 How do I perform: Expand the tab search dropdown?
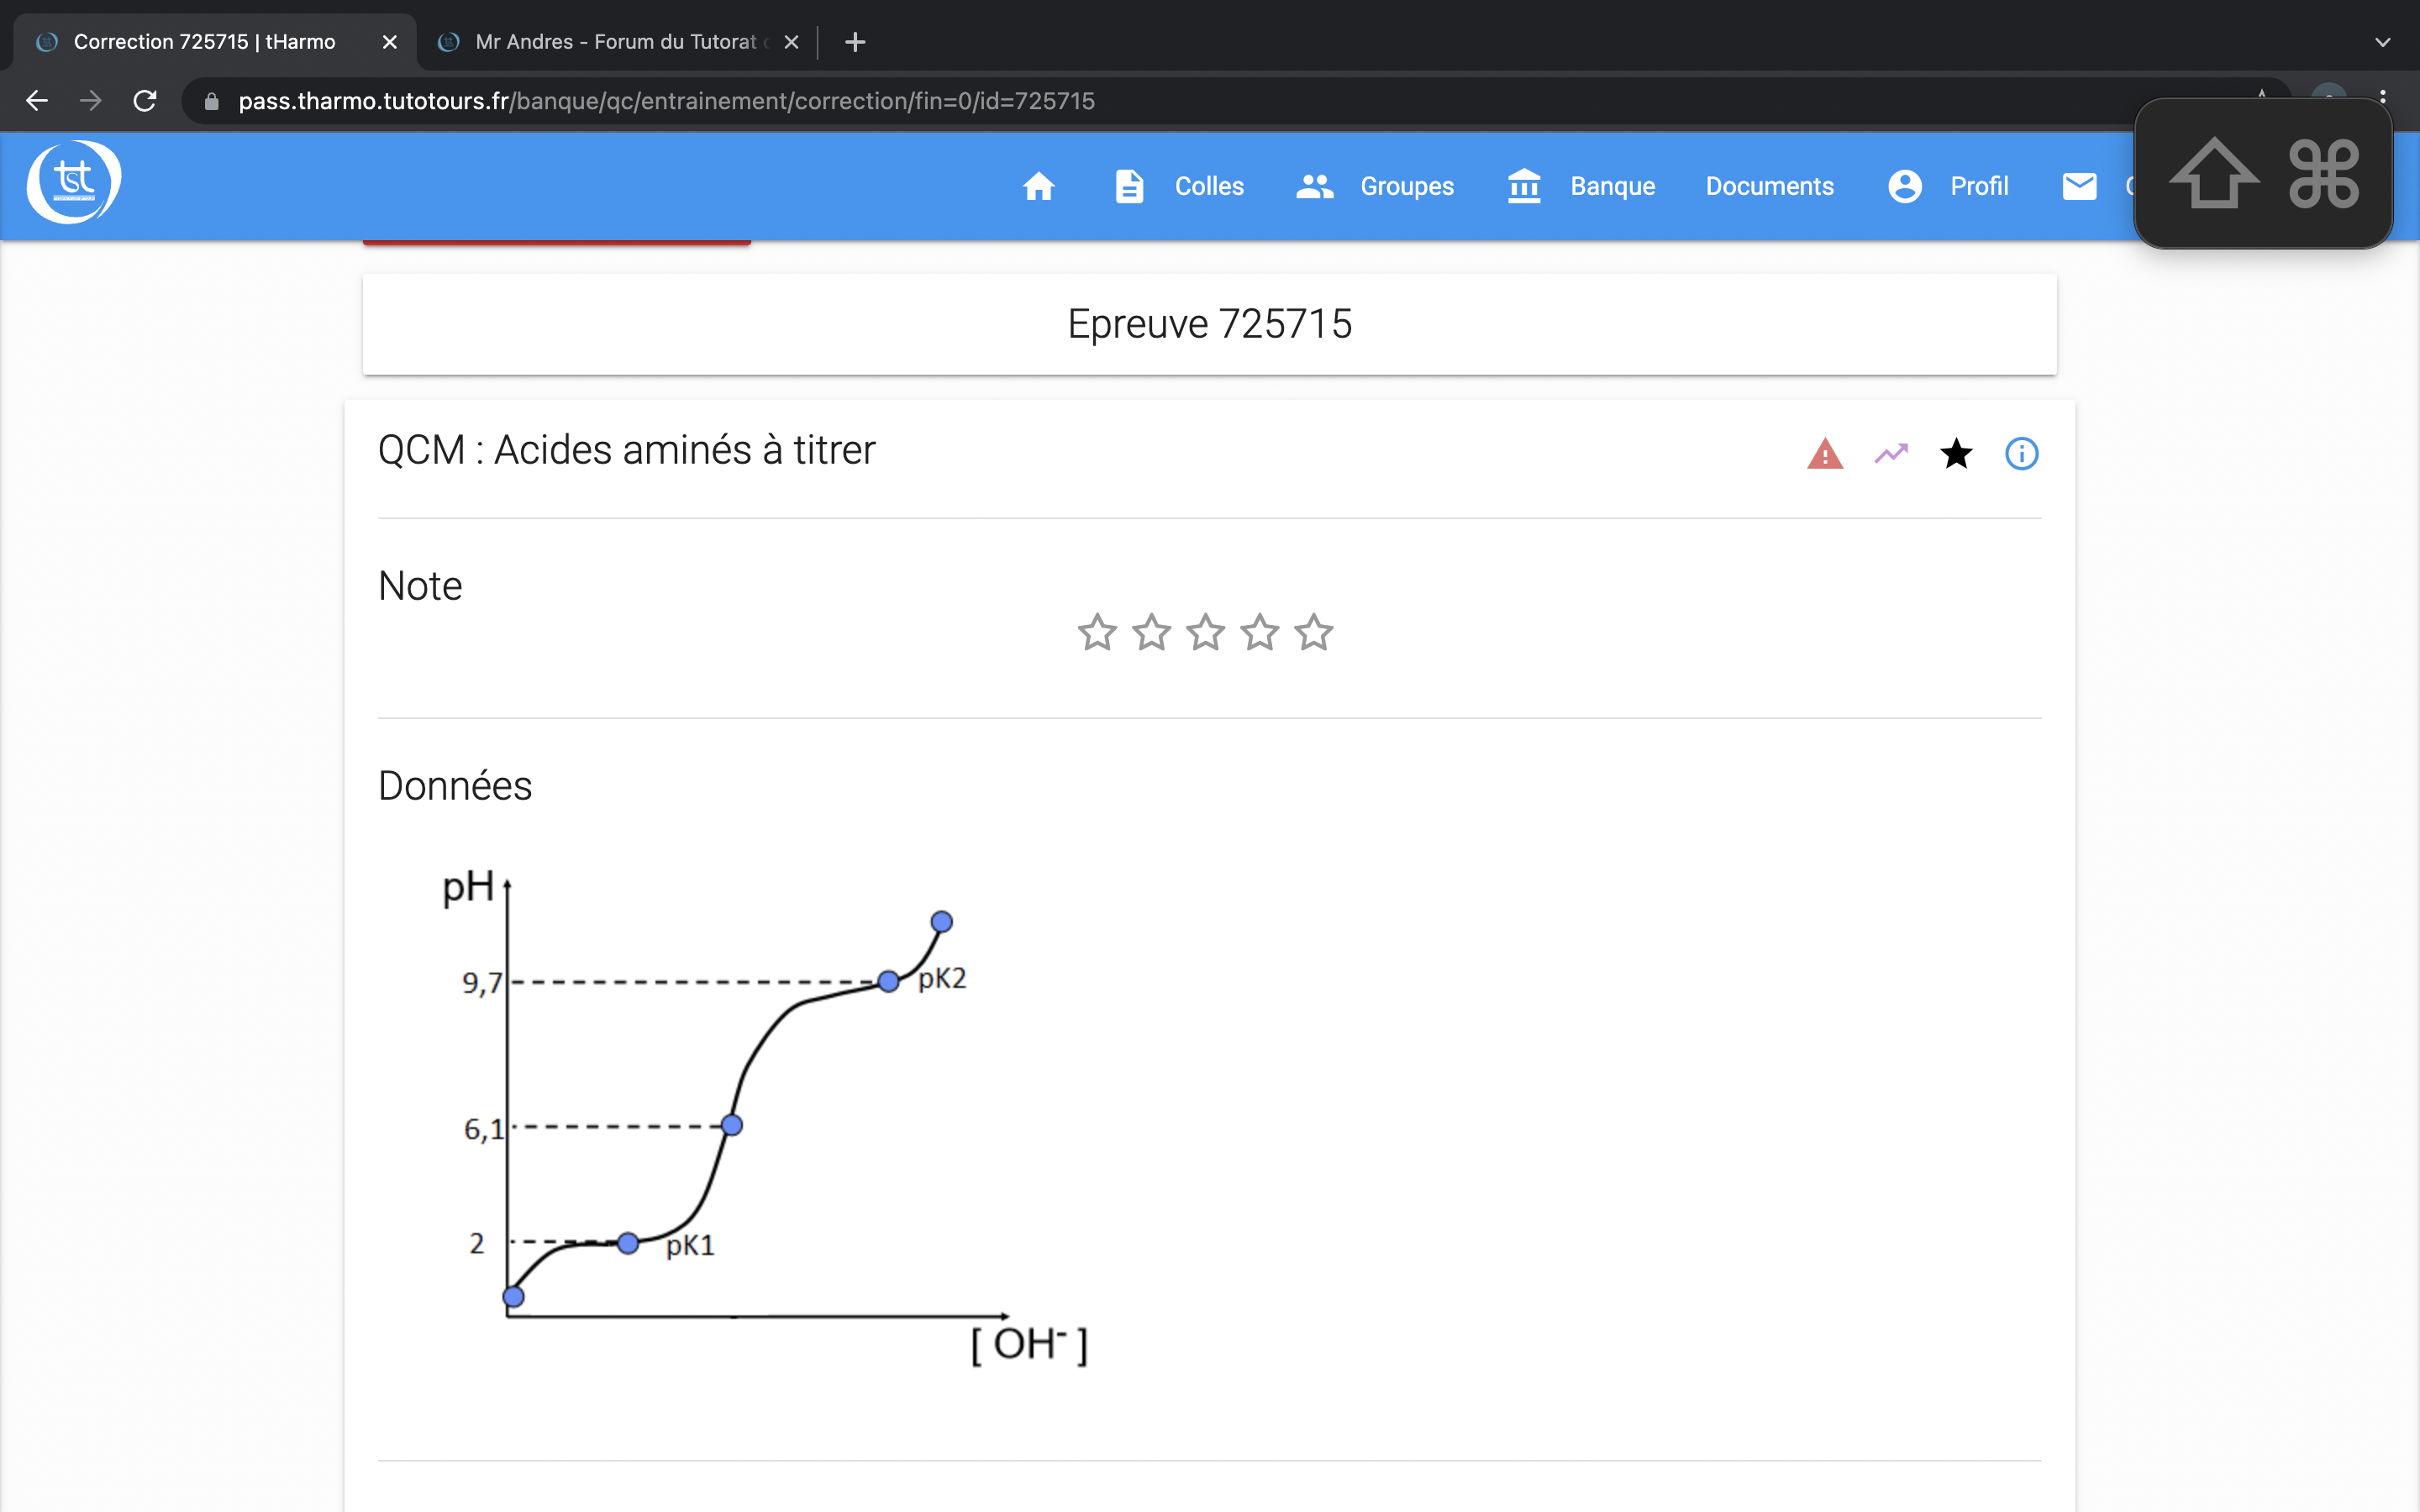point(2382,42)
